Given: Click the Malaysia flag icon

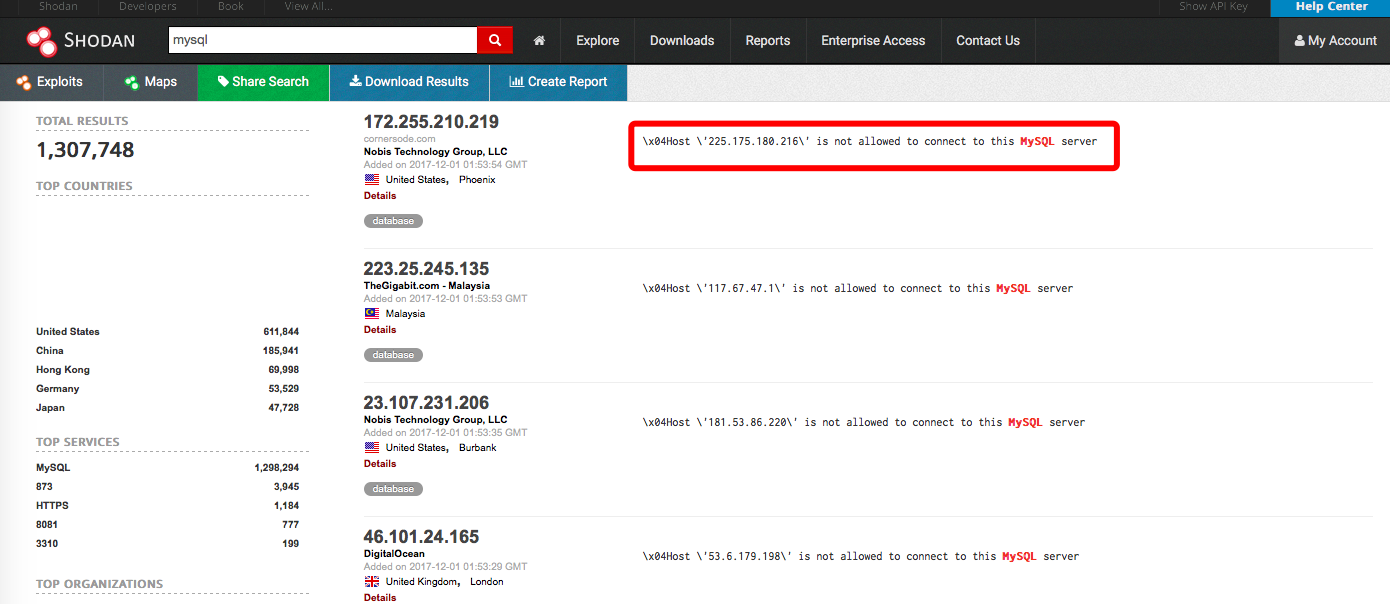Looking at the screenshot, I should click(x=372, y=314).
